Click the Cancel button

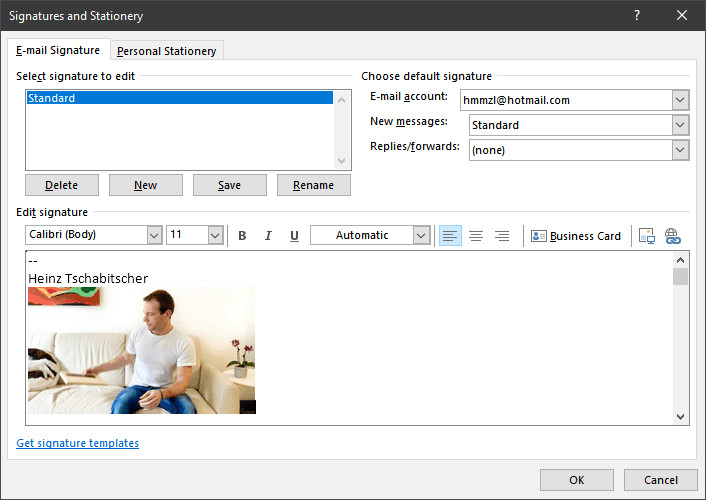661,480
